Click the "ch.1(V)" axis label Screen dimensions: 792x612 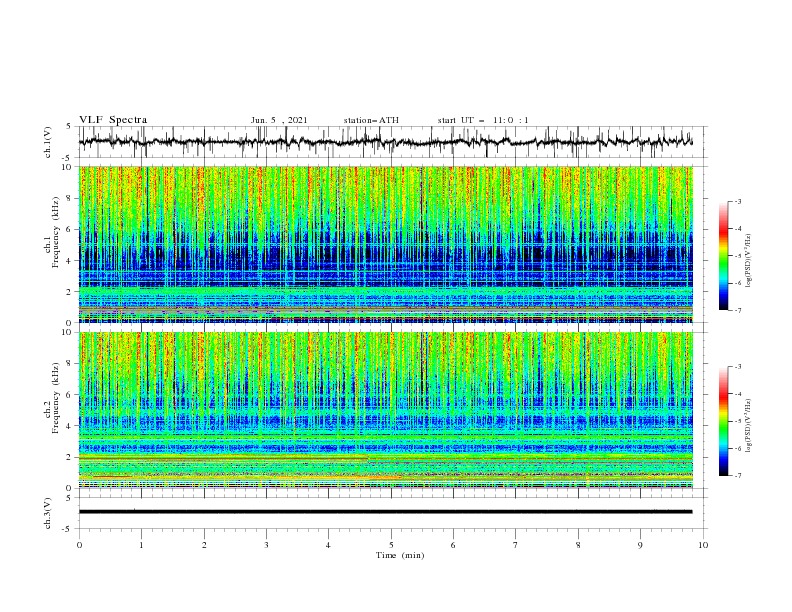coord(48,142)
